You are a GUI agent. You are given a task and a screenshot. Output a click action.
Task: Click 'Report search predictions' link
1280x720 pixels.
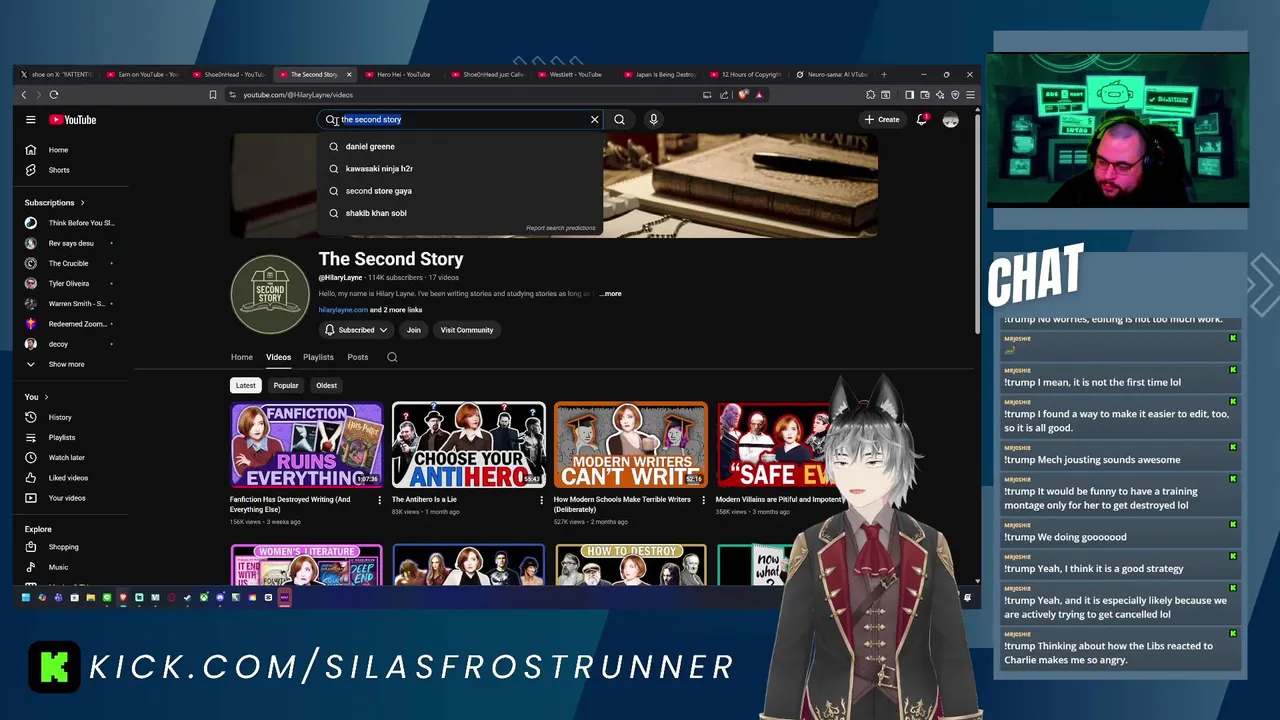(560, 228)
